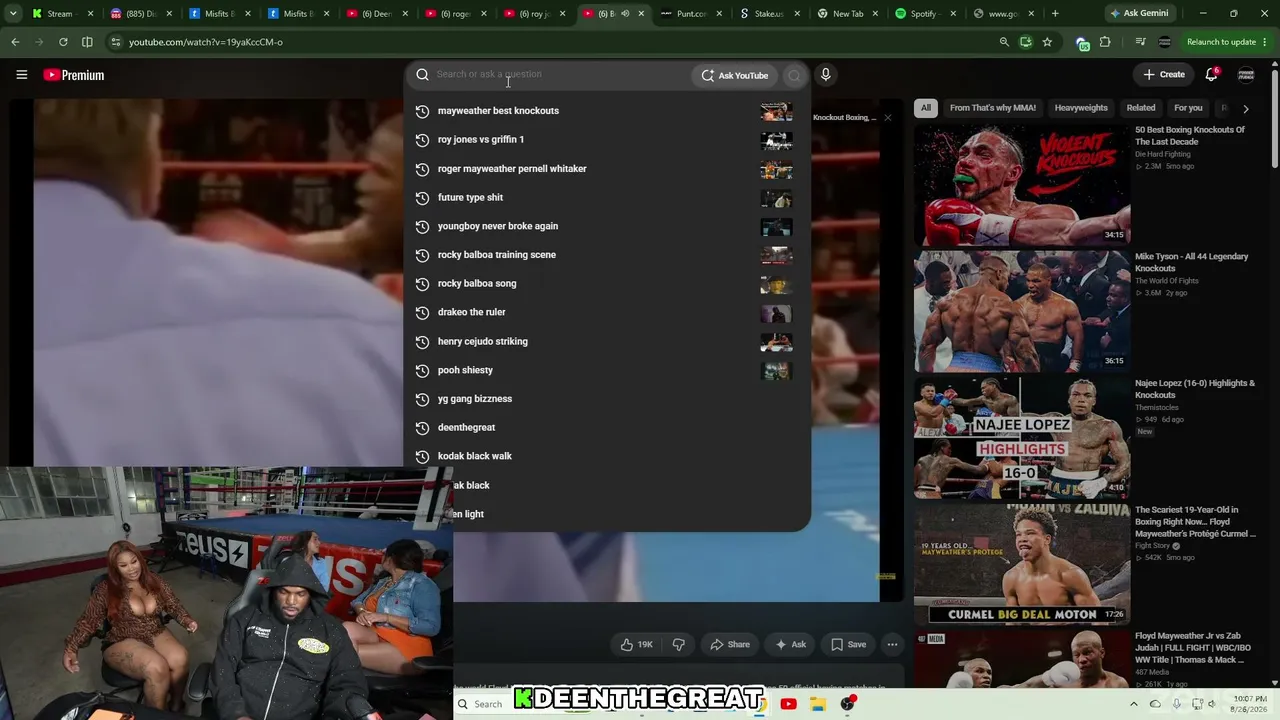Select the Heavyweights filter chip
This screenshot has width=1280, height=720.
(x=1081, y=108)
